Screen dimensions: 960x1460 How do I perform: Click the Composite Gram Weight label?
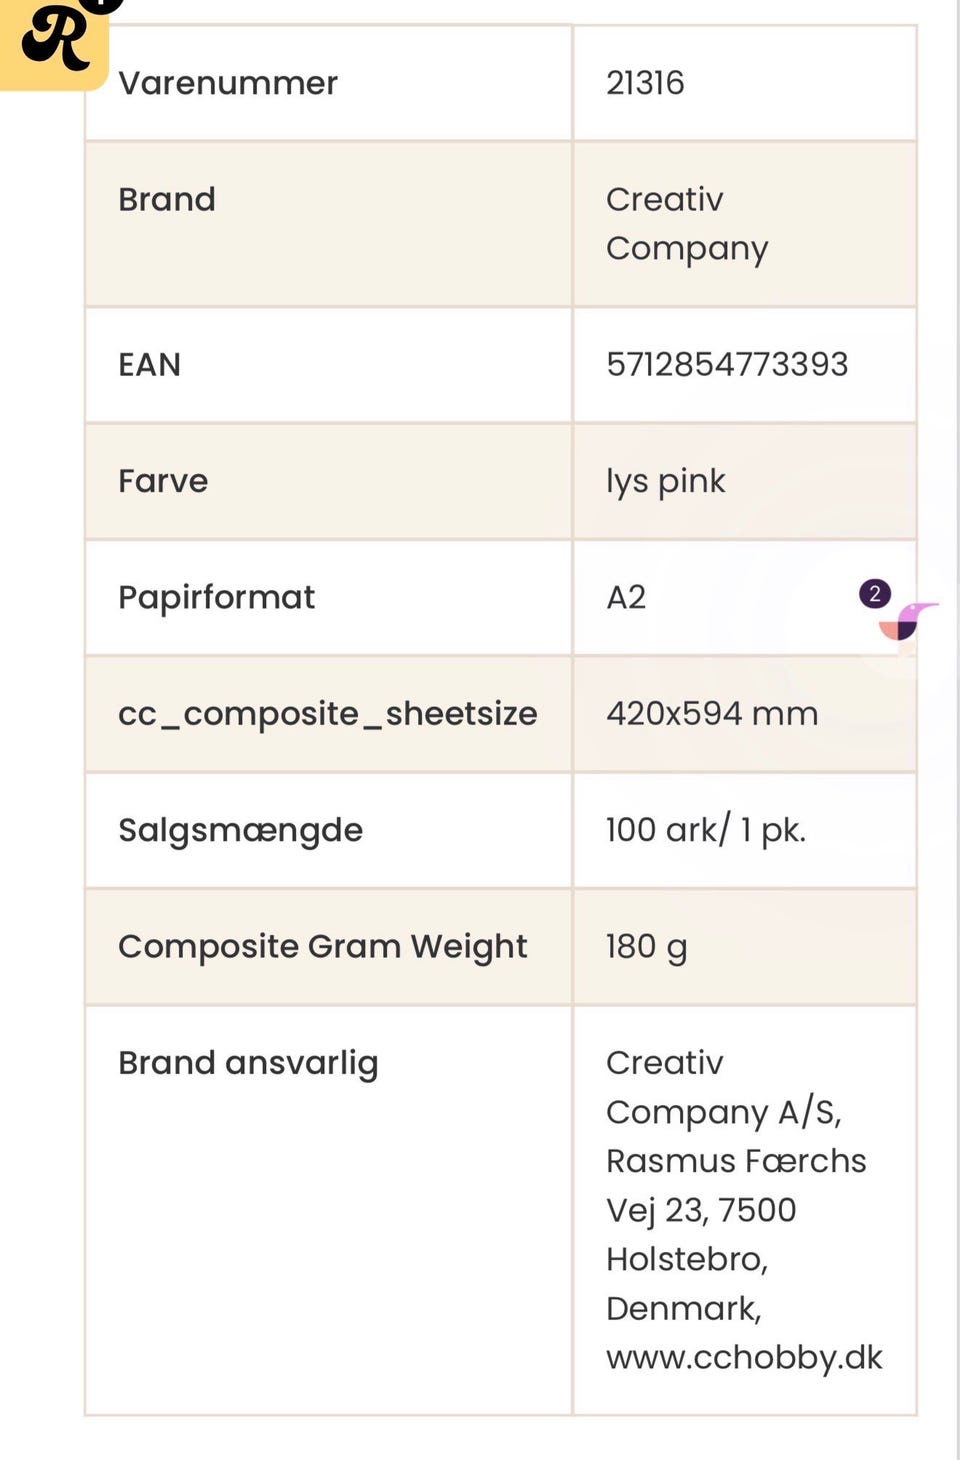[x=322, y=946]
